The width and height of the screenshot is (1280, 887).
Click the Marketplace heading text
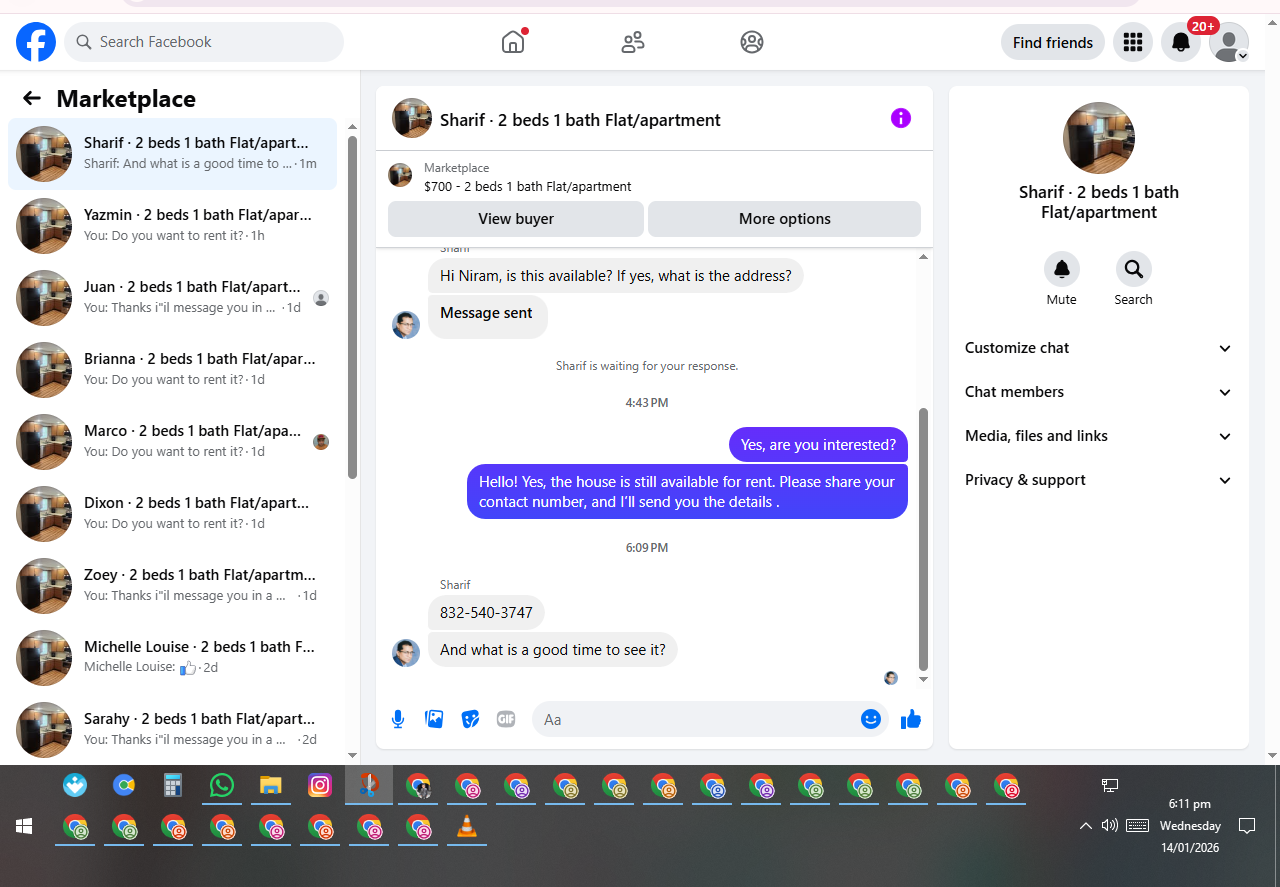click(126, 98)
